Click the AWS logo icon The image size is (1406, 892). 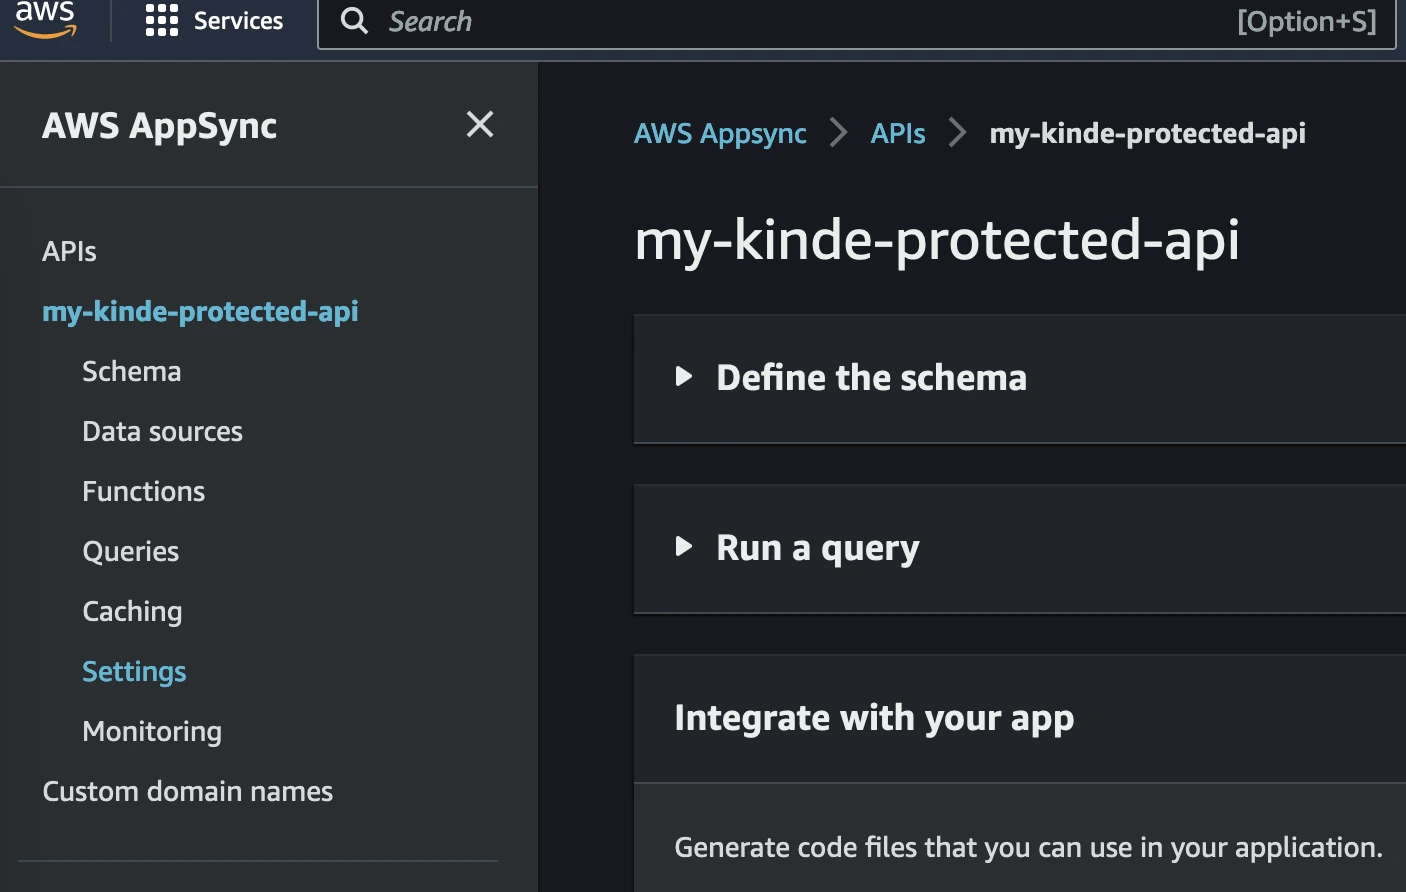tap(45, 20)
